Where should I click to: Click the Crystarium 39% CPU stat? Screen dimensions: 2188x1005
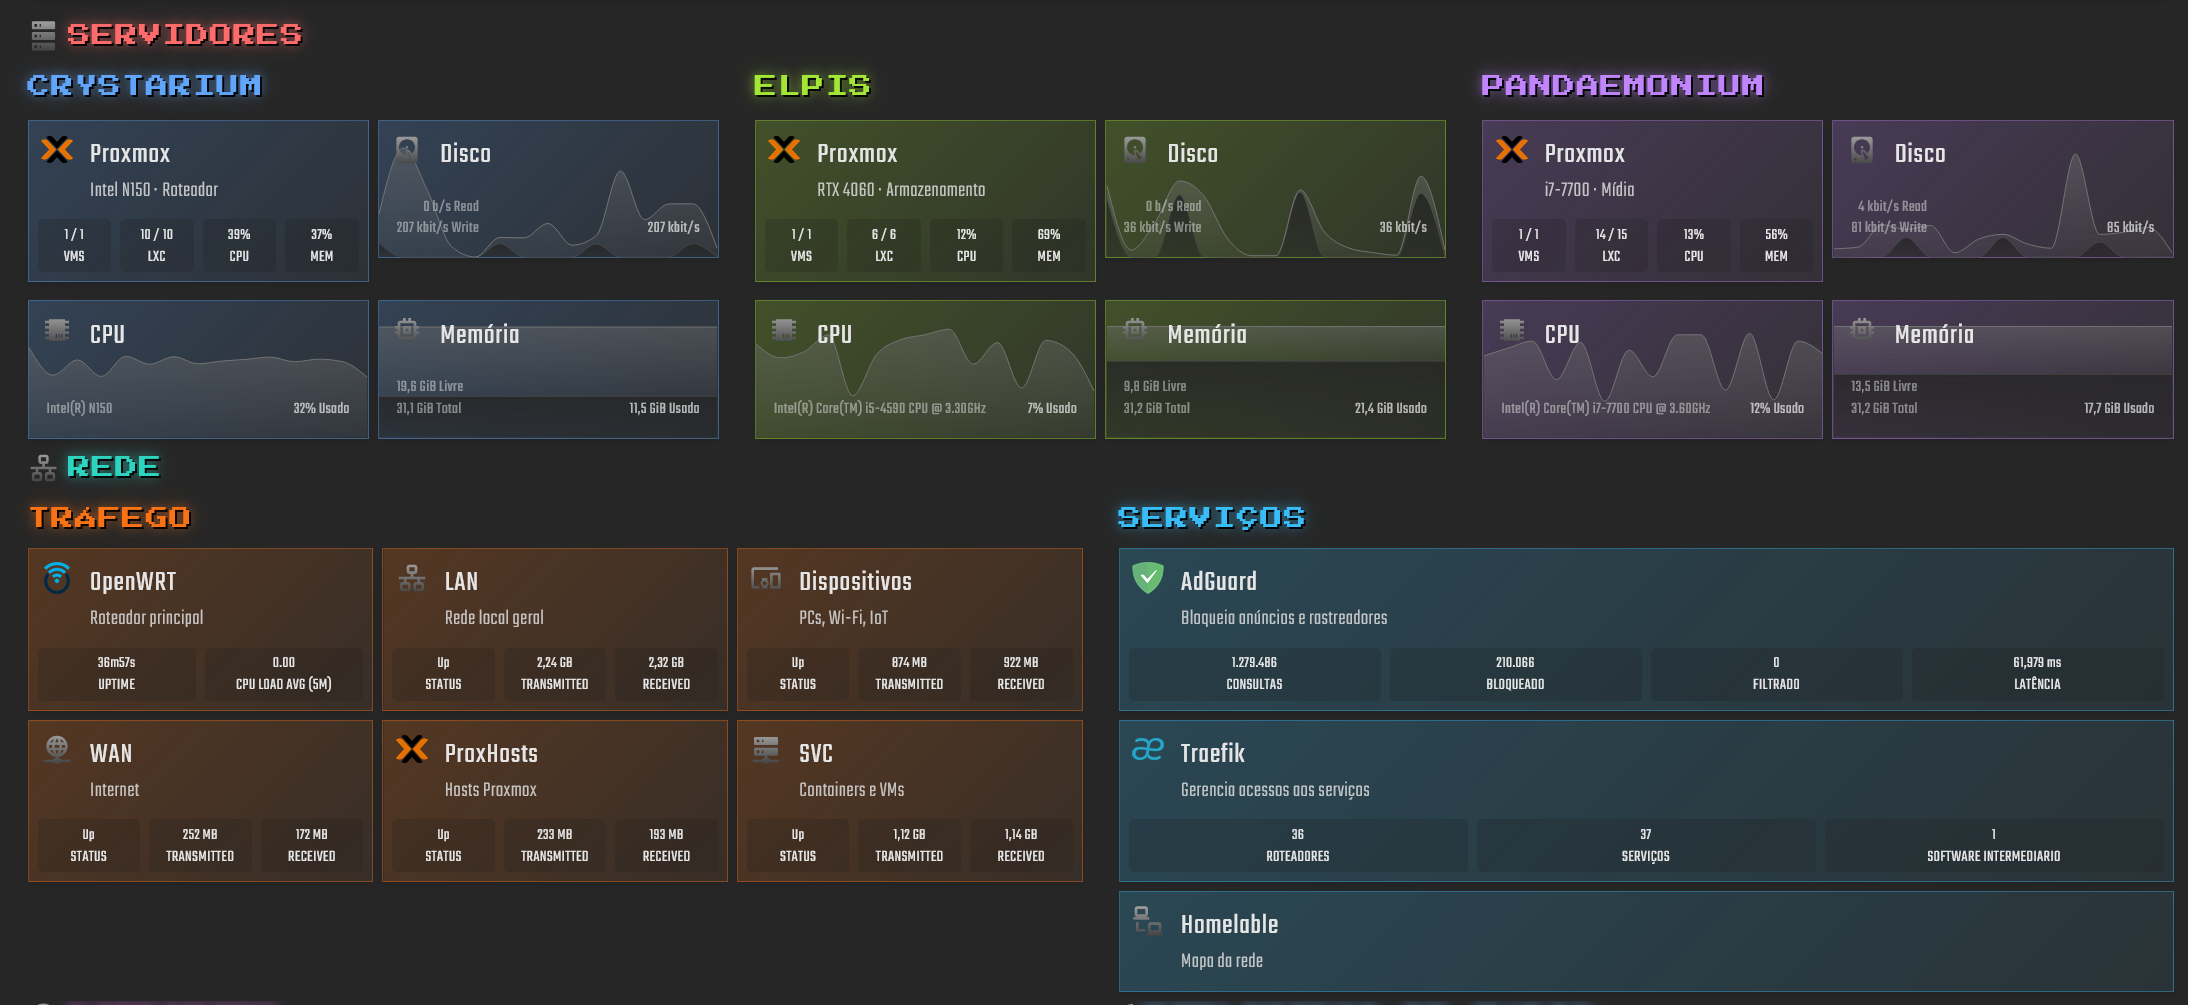[239, 245]
